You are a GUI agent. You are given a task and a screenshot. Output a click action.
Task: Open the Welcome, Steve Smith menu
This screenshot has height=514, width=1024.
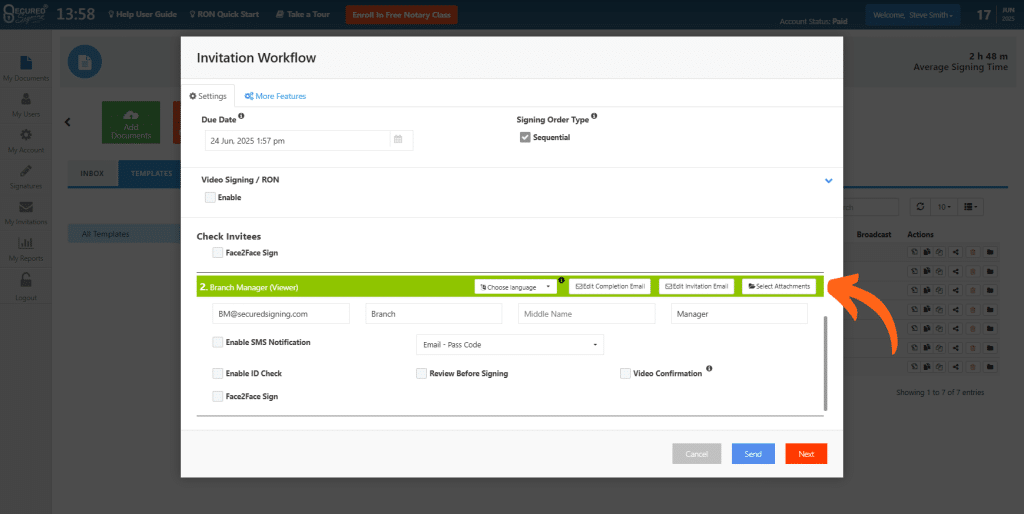(912, 15)
